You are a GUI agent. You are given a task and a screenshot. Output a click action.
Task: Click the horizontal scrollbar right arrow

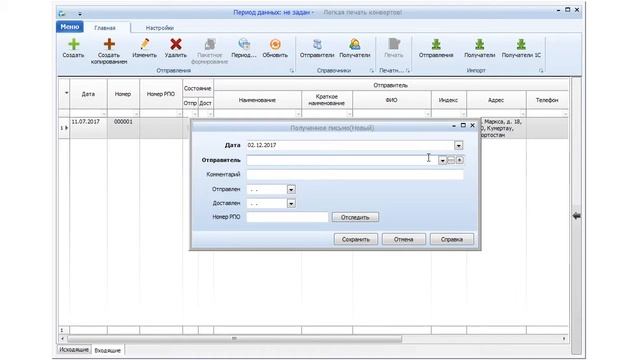point(564,338)
